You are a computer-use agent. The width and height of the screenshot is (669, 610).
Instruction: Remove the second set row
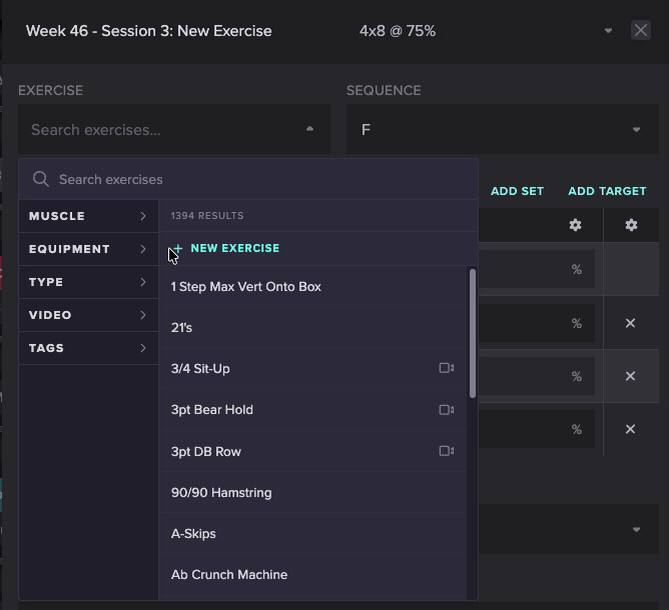coord(630,323)
